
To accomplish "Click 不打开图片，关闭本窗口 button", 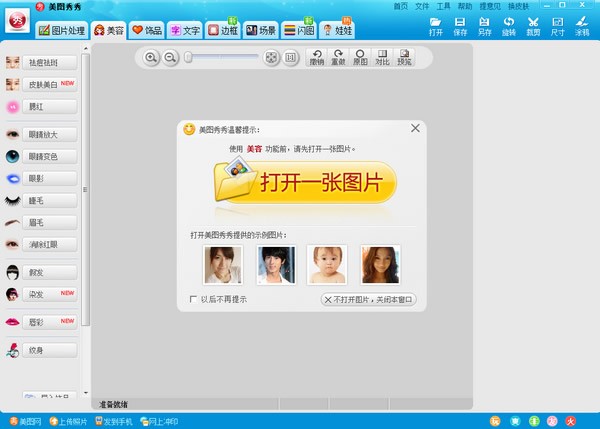I will (x=368, y=299).
